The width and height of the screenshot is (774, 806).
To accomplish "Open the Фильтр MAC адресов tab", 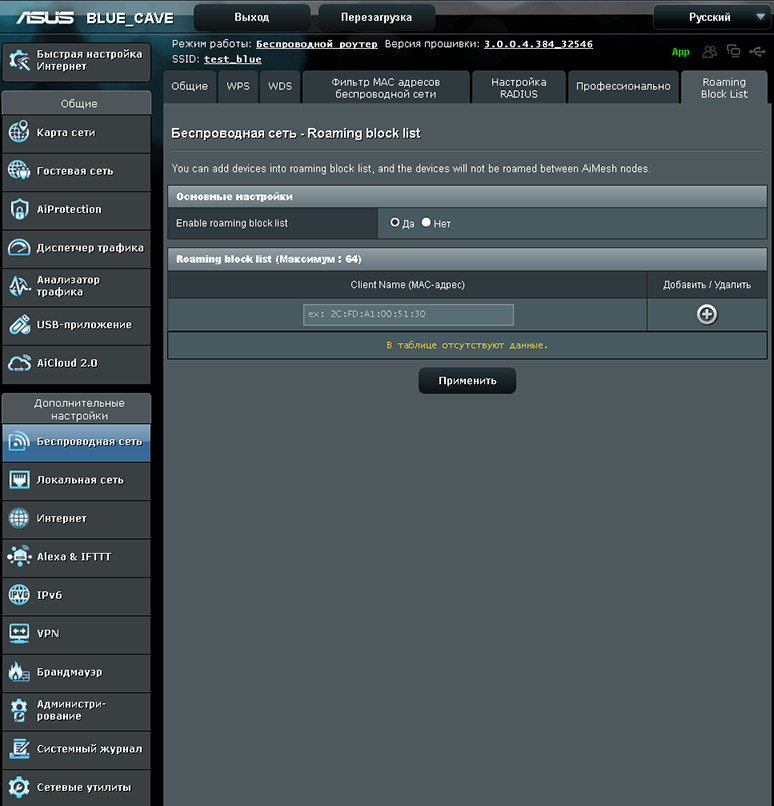I will coord(386,87).
